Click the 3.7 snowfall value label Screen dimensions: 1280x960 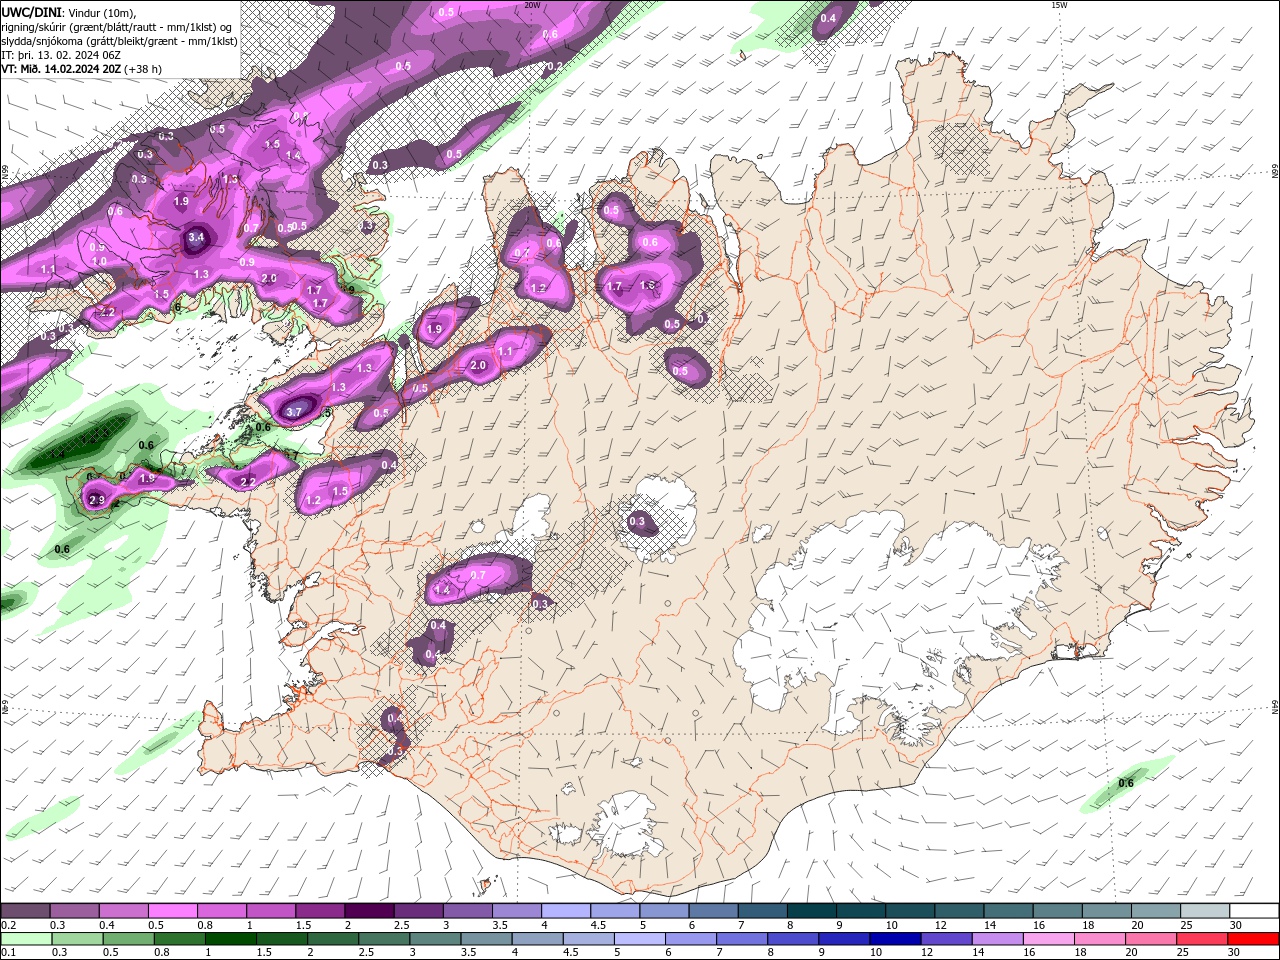294,411
